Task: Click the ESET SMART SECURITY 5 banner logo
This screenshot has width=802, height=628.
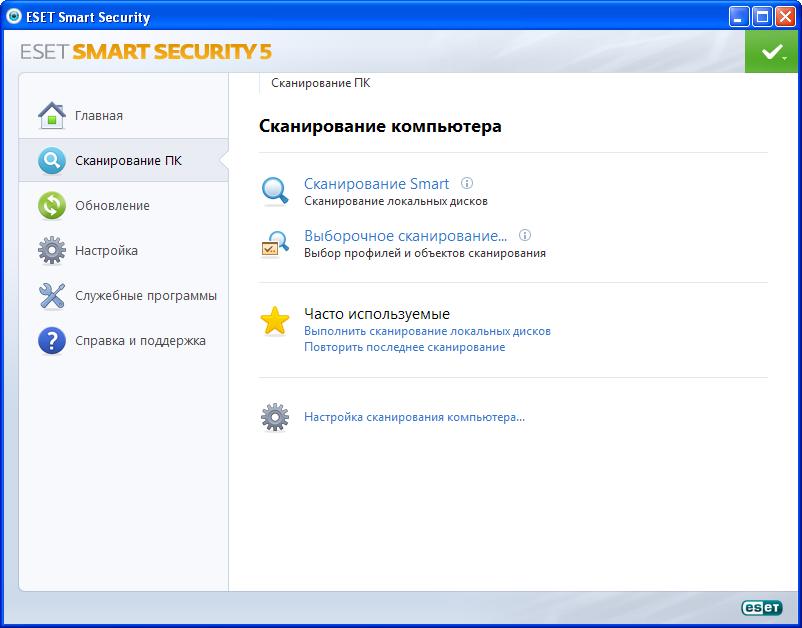Action: click(x=146, y=52)
